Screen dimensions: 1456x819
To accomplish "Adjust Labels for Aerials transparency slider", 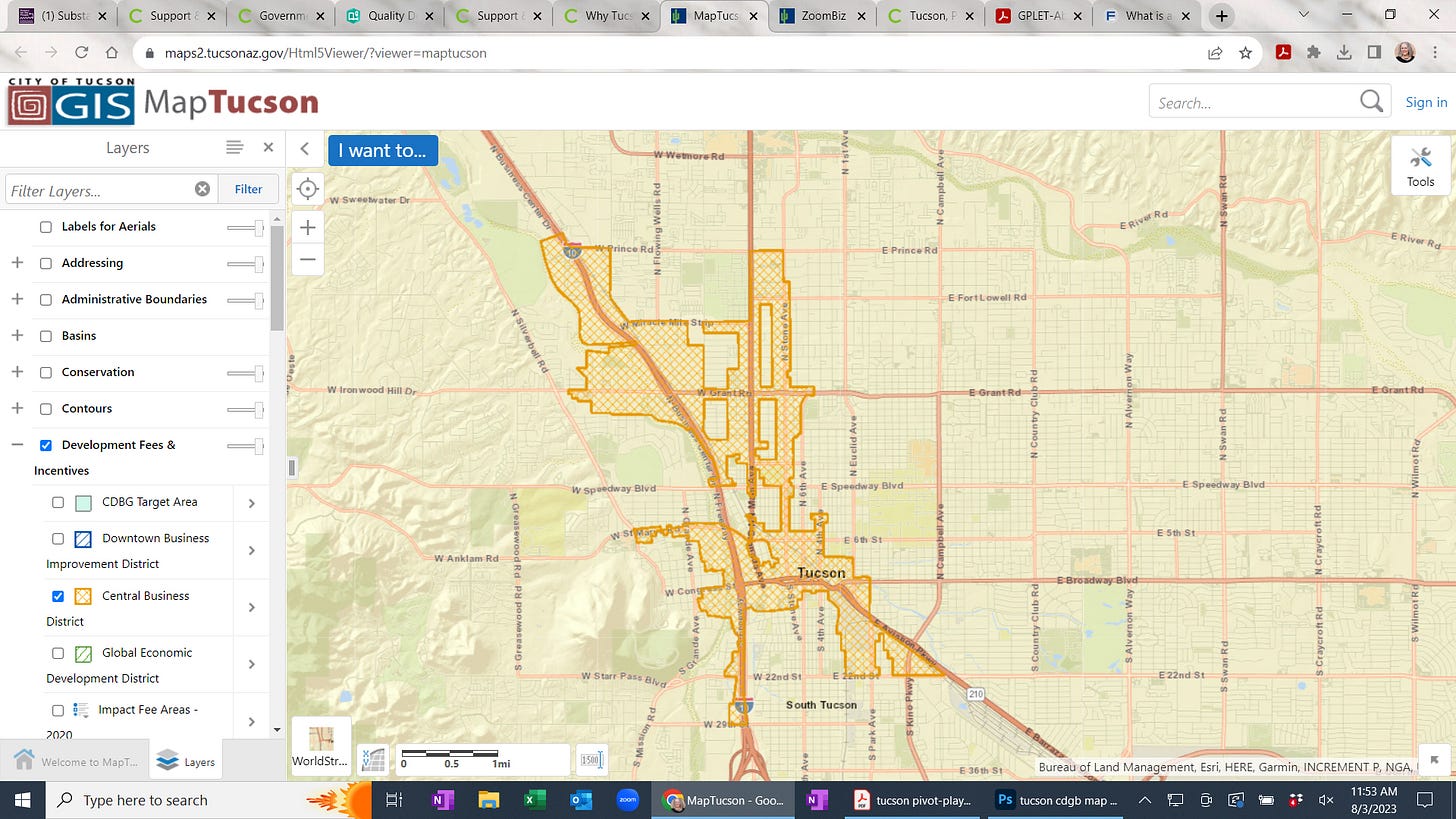I will click(x=245, y=228).
